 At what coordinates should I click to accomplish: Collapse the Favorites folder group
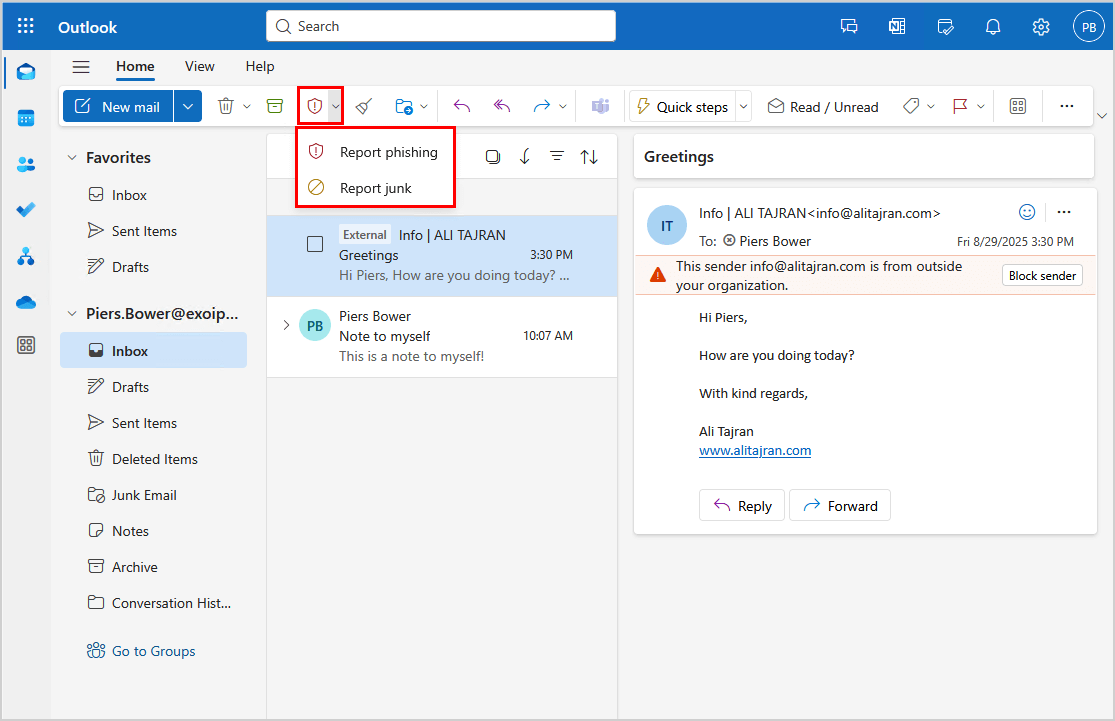tap(72, 158)
